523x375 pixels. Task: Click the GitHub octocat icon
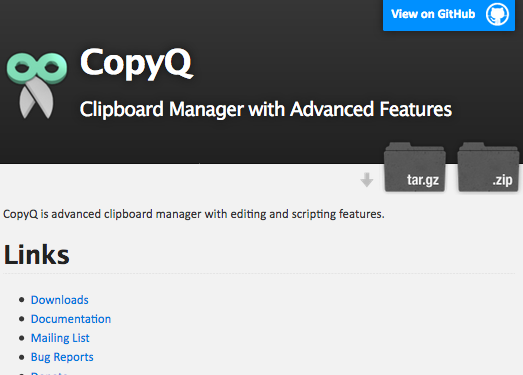(x=497, y=14)
